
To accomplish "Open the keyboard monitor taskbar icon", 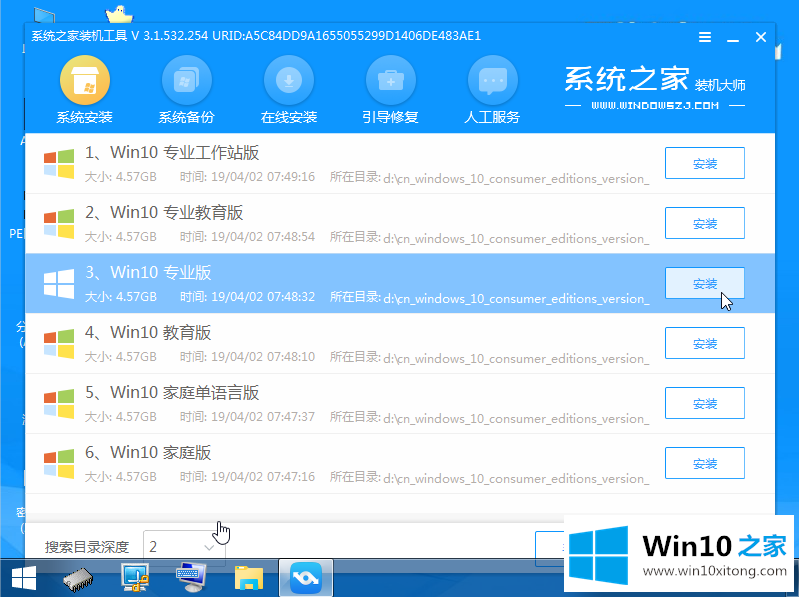I will (191, 578).
